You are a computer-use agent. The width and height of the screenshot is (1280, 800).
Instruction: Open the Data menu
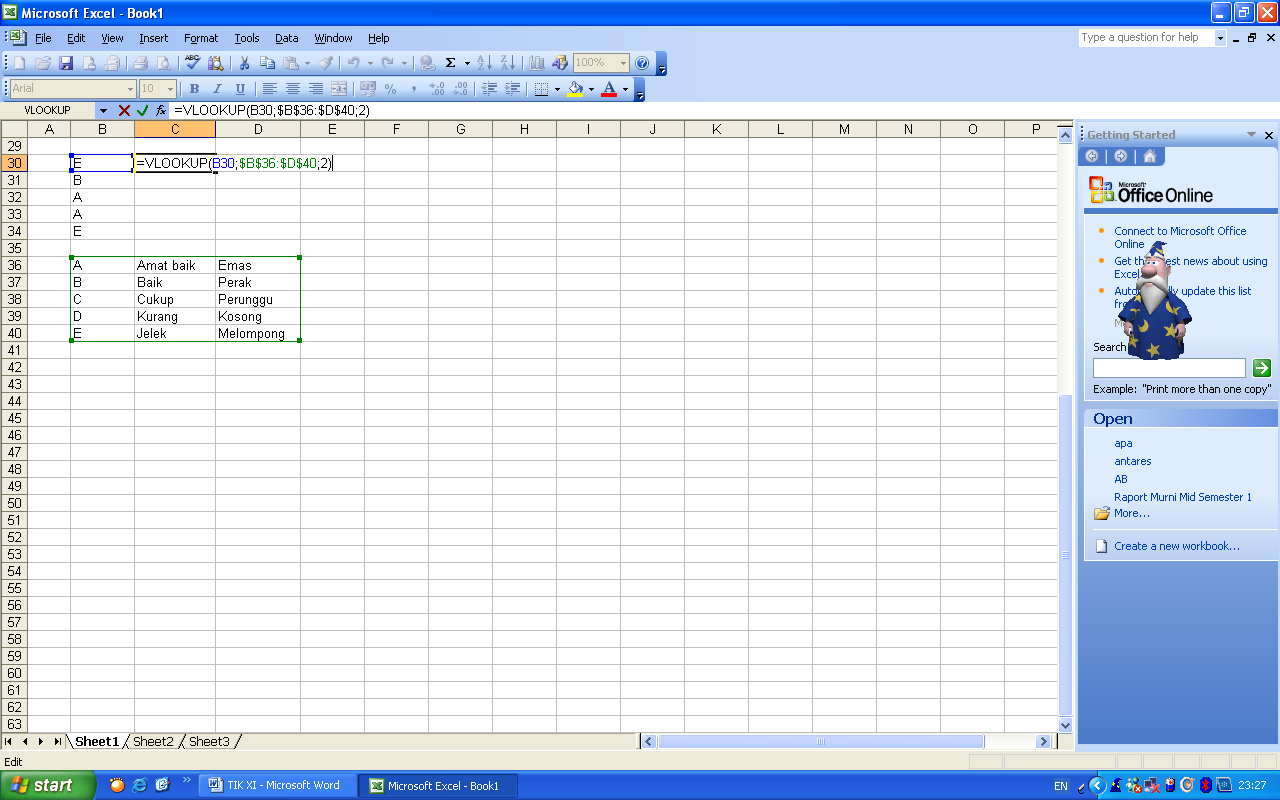point(287,38)
